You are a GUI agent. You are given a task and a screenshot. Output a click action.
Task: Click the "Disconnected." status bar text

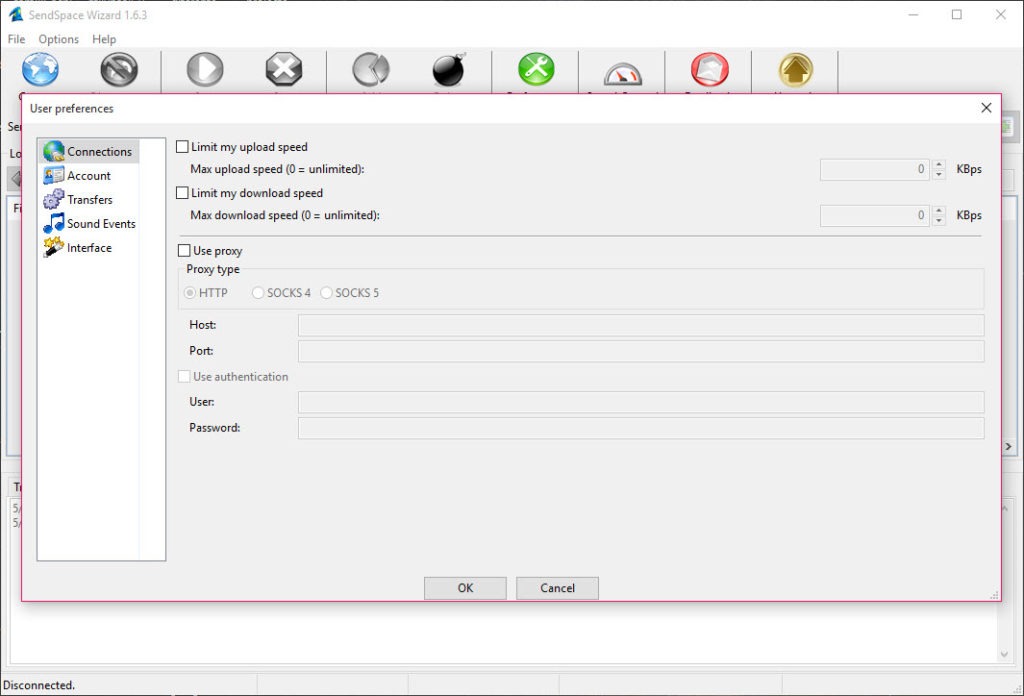point(39,686)
